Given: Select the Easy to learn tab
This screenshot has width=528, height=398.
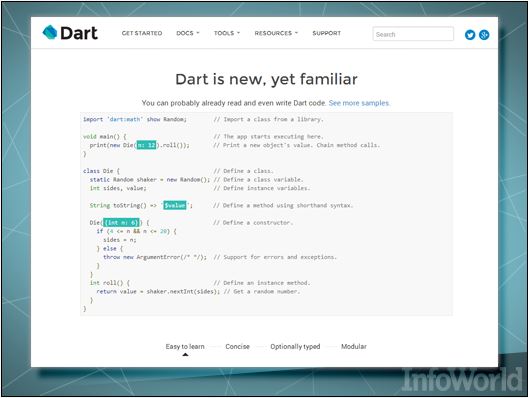Looking at the screenshot, I should 185,346.
